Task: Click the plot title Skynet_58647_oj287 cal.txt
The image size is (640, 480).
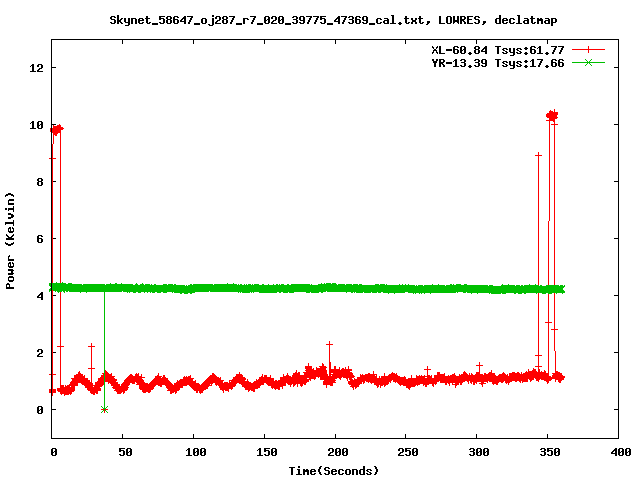Action: tap(333, 20)
